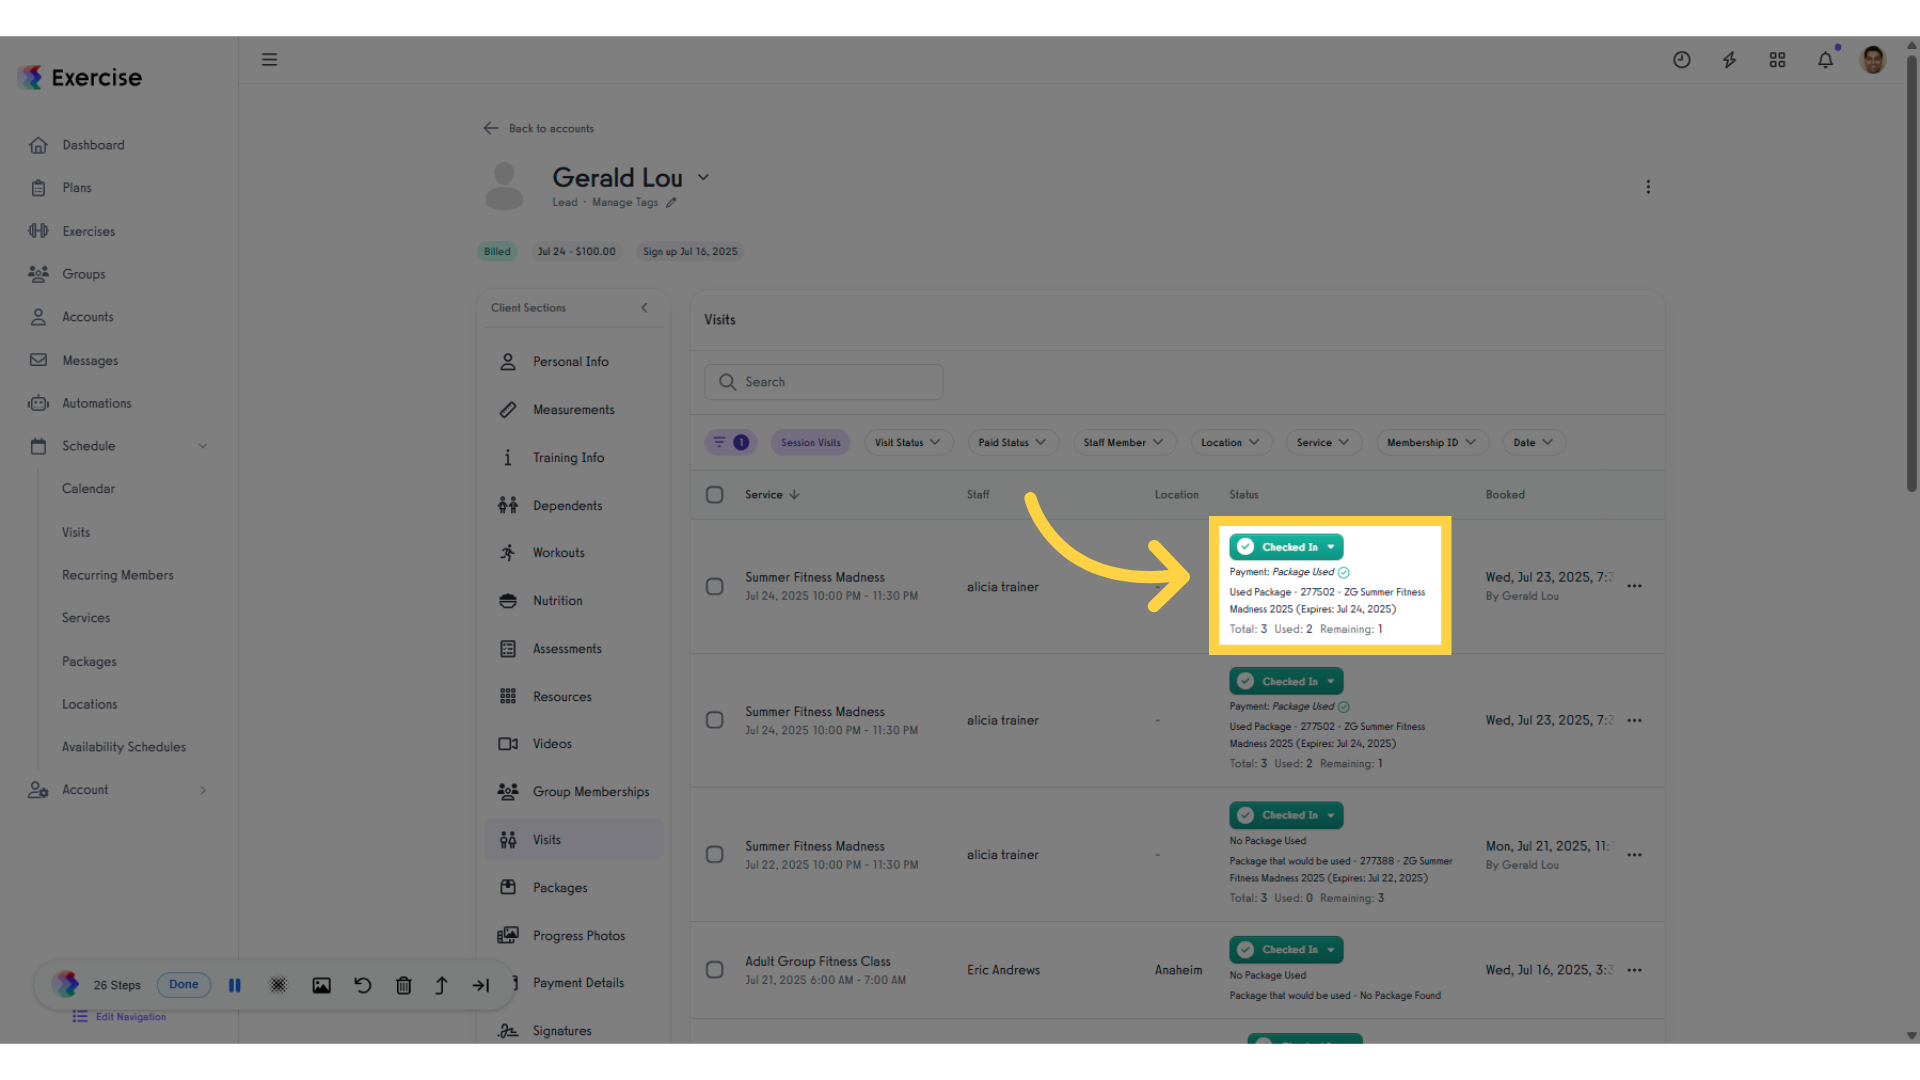Go to Dashboard in sidebar
This screenshot has height=1080, width=1920.
click(x=93, y=145)
